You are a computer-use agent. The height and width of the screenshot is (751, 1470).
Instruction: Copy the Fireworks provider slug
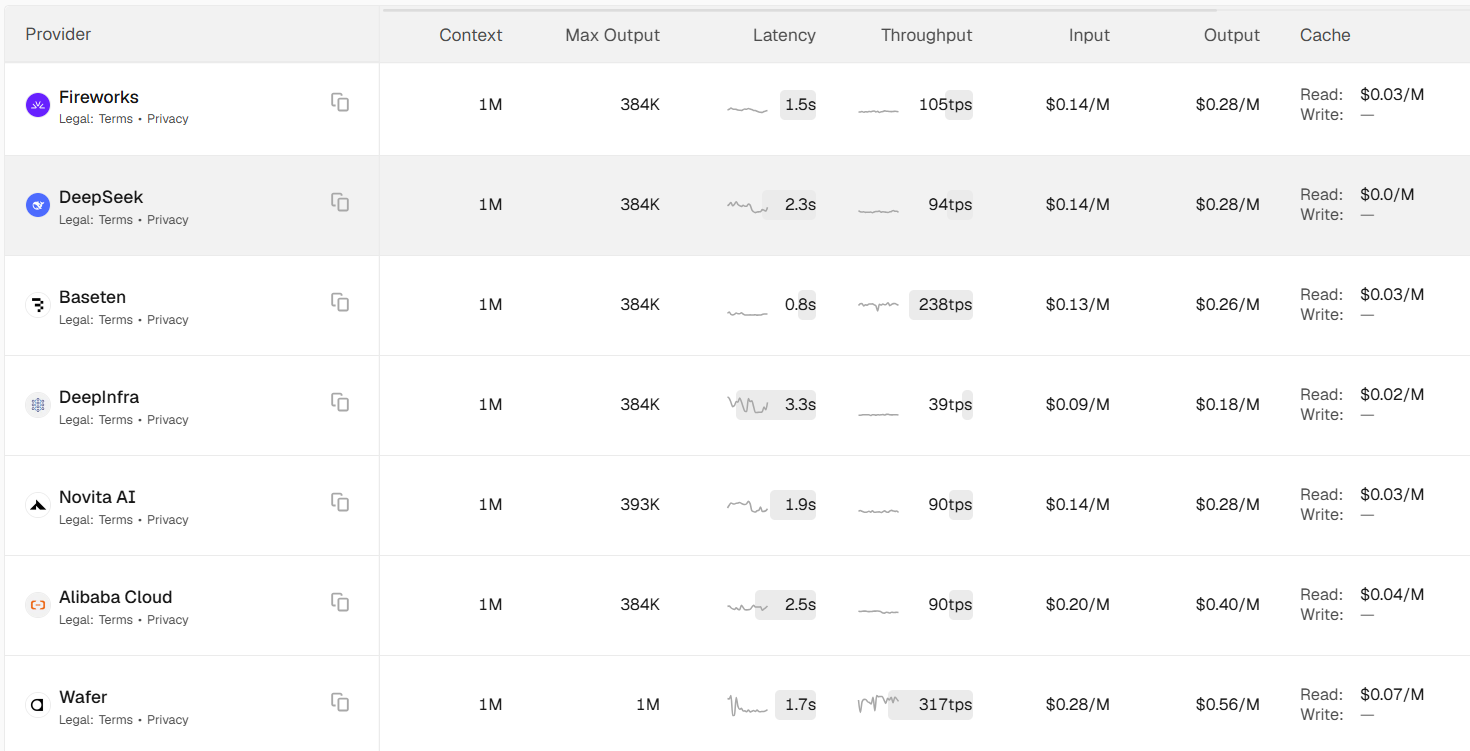pos(340,102)
